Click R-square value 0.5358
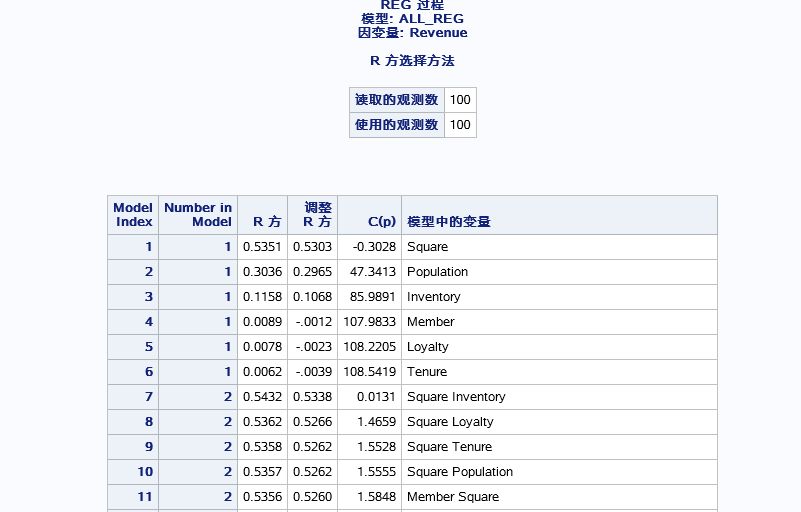Viewport: 801px width, 512px height. [263, 447]
